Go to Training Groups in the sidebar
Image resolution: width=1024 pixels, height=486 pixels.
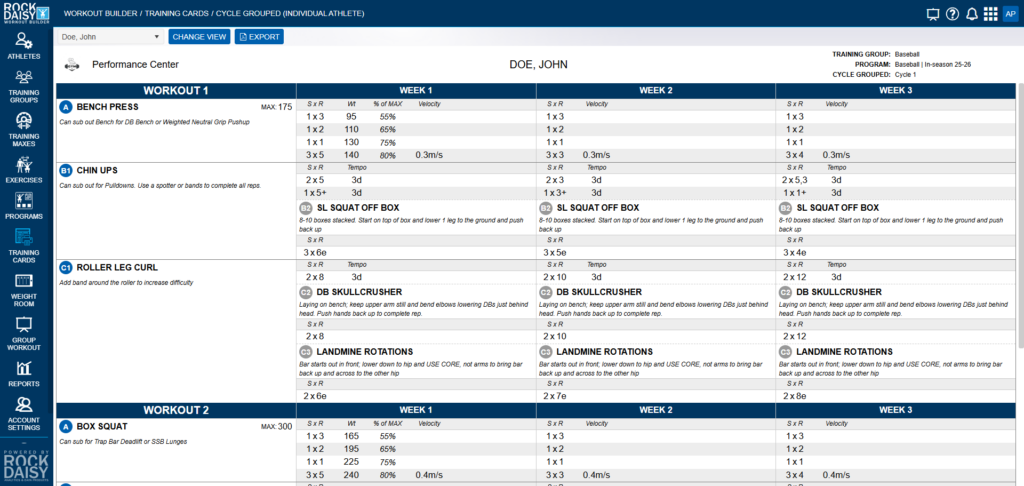pos(24,86)
